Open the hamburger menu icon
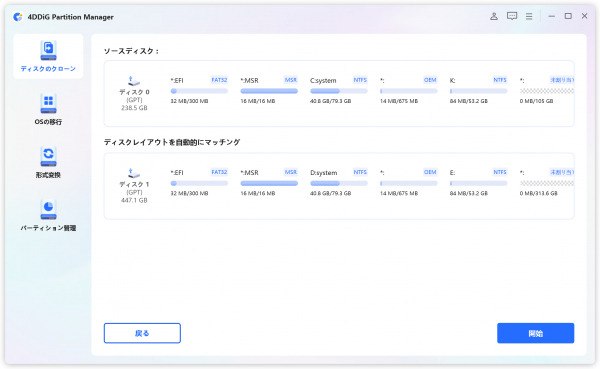This screenshot has height=369, width=600. click(529, 16)
